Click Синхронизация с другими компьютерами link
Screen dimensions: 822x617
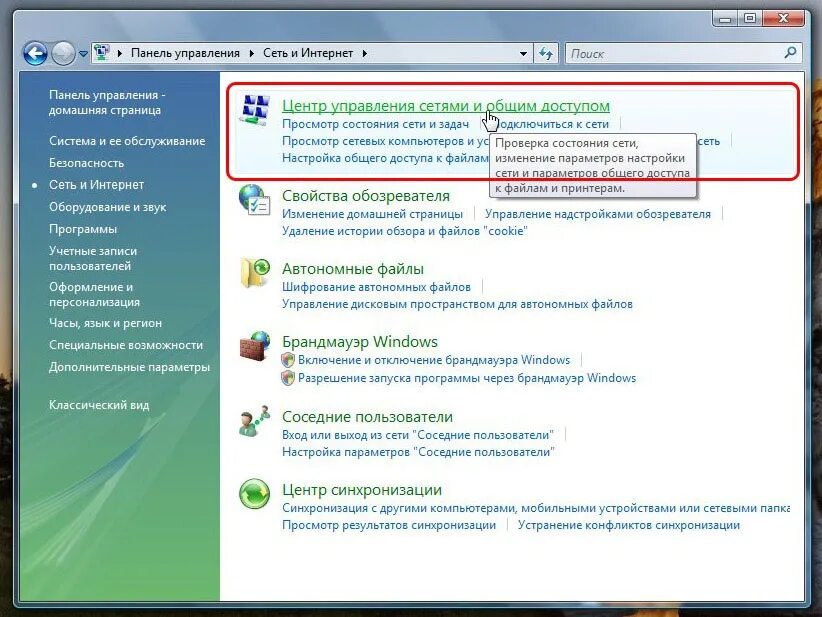click(536, 507)
